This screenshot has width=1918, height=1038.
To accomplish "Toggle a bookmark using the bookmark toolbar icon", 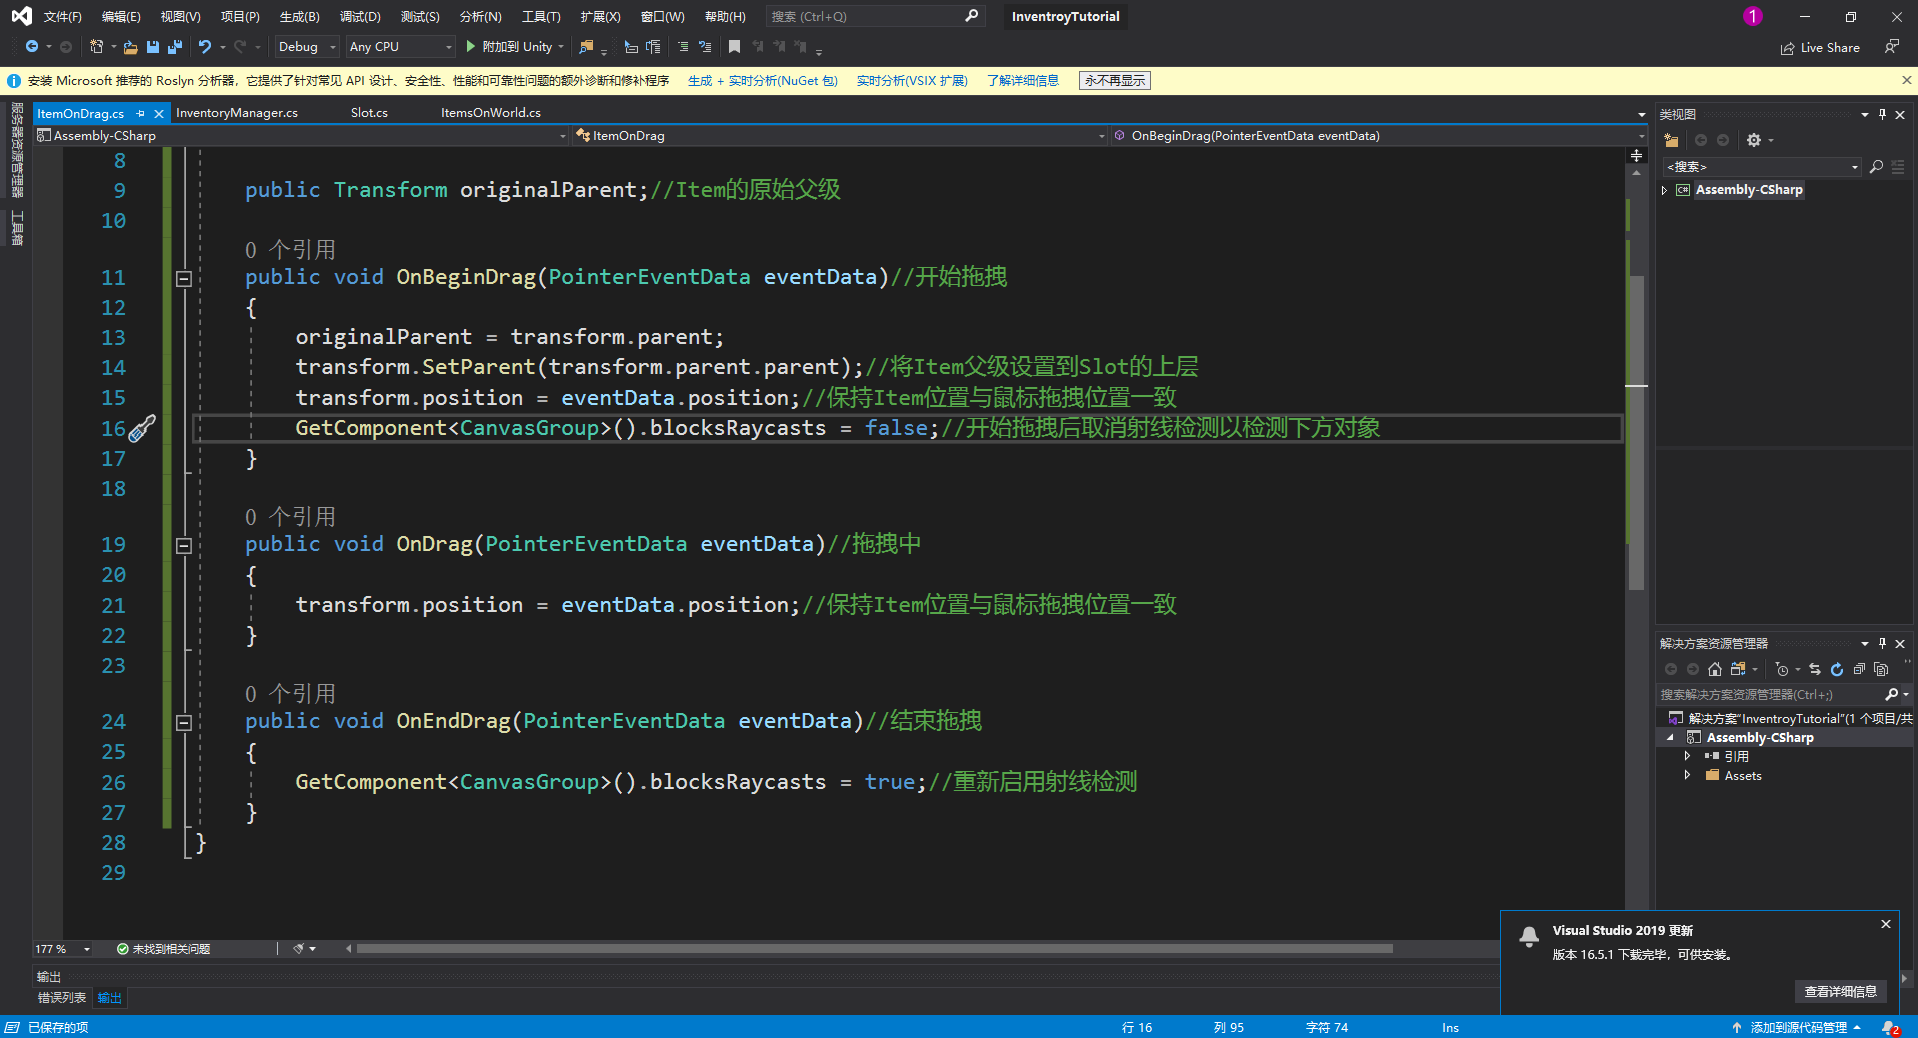I will click(x=734, y=47).
